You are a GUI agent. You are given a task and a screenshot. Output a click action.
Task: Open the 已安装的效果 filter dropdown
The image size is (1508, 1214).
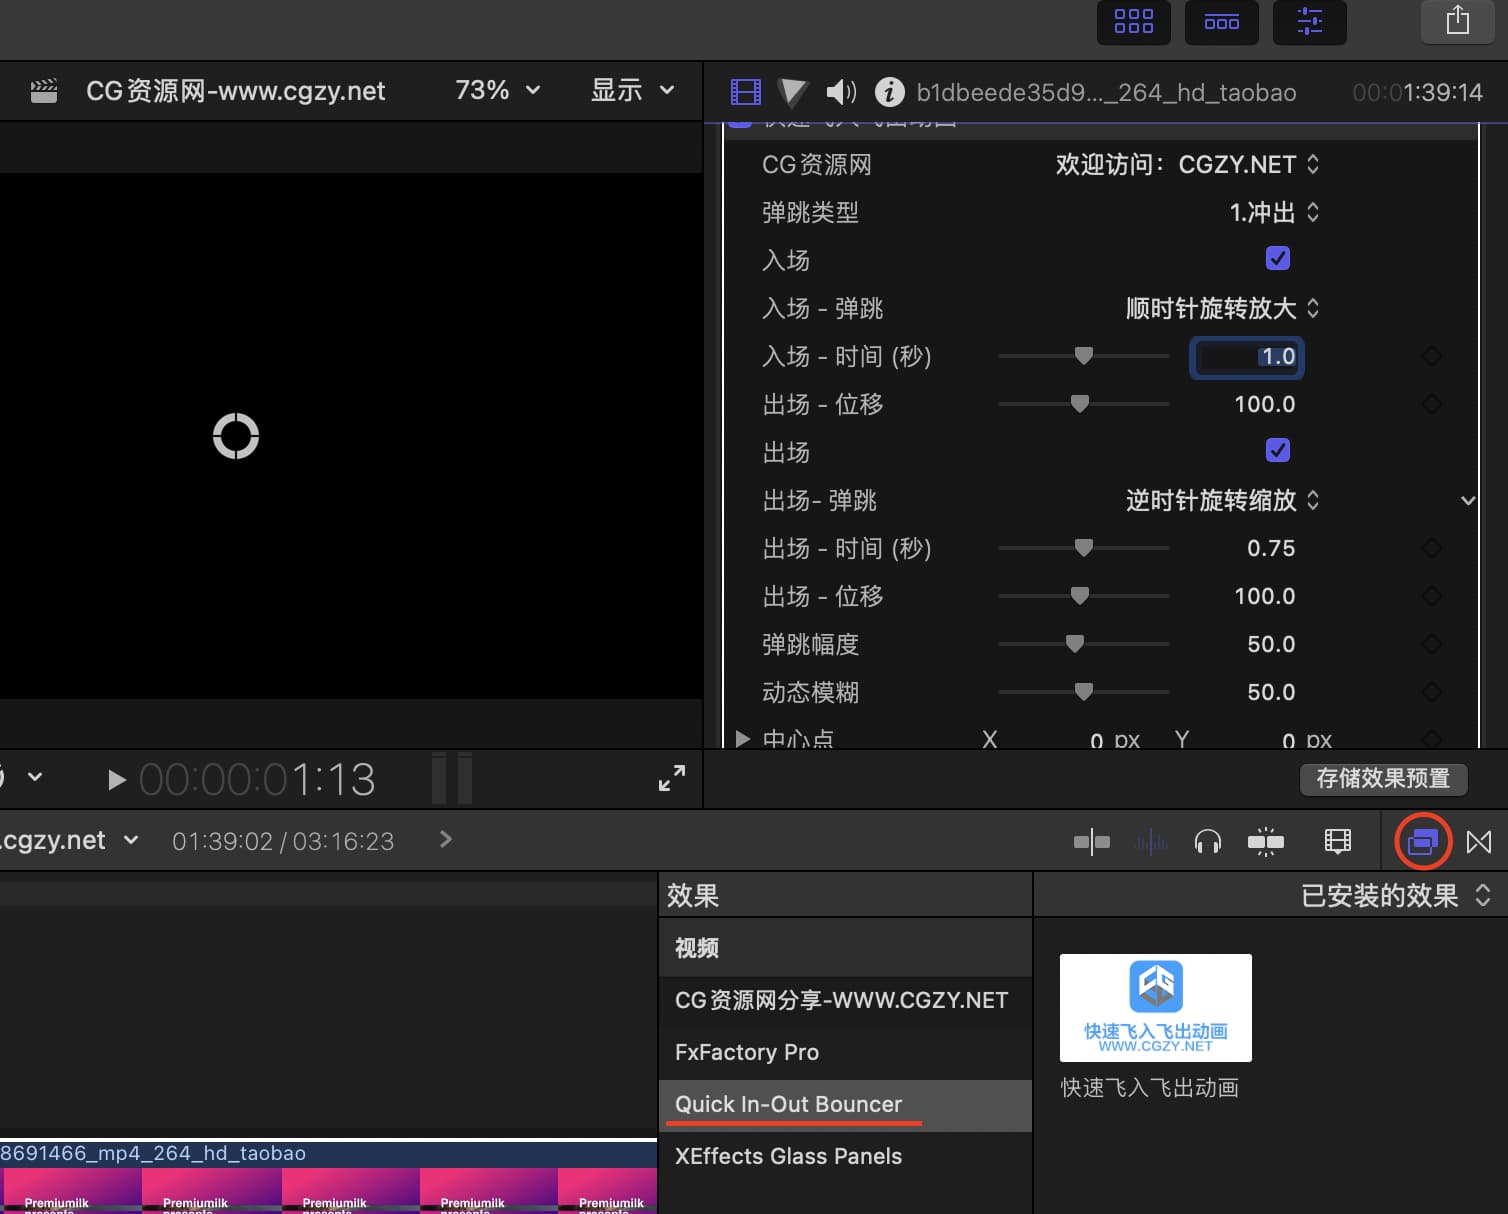[1395, 895]
